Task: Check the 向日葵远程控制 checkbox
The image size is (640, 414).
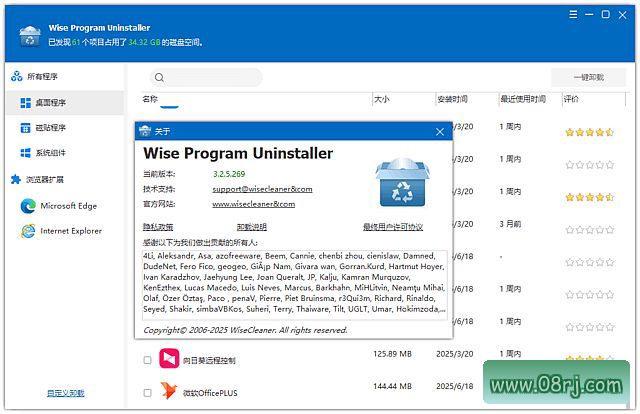Action: coord(147,360)
